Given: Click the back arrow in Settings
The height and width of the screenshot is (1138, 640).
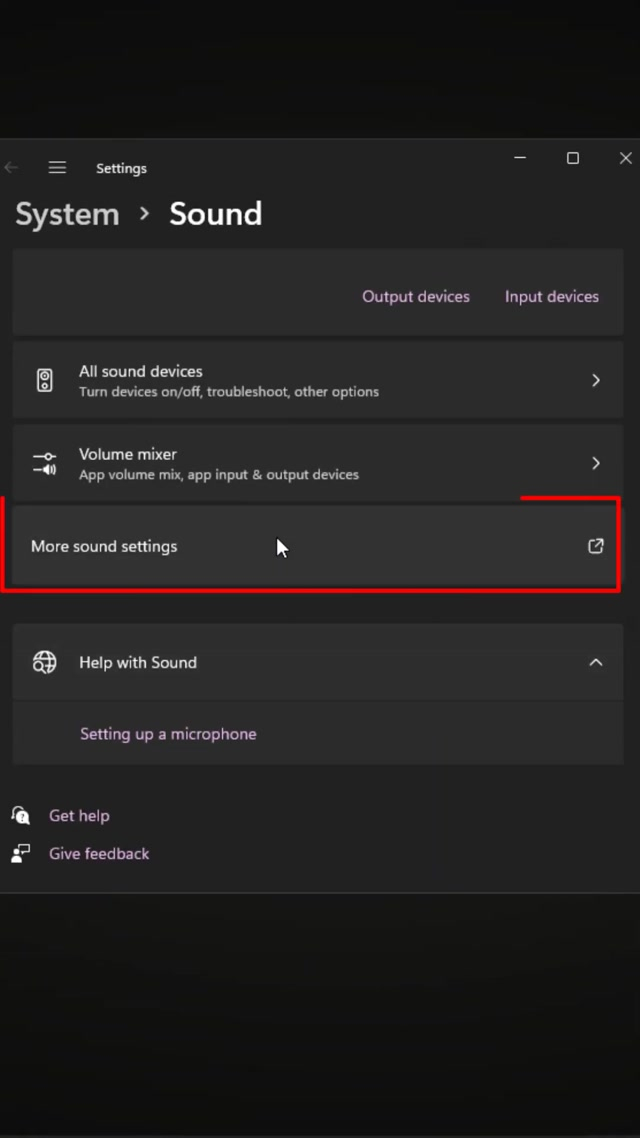Looking at the screenshot, I should [x=11, y=168].
